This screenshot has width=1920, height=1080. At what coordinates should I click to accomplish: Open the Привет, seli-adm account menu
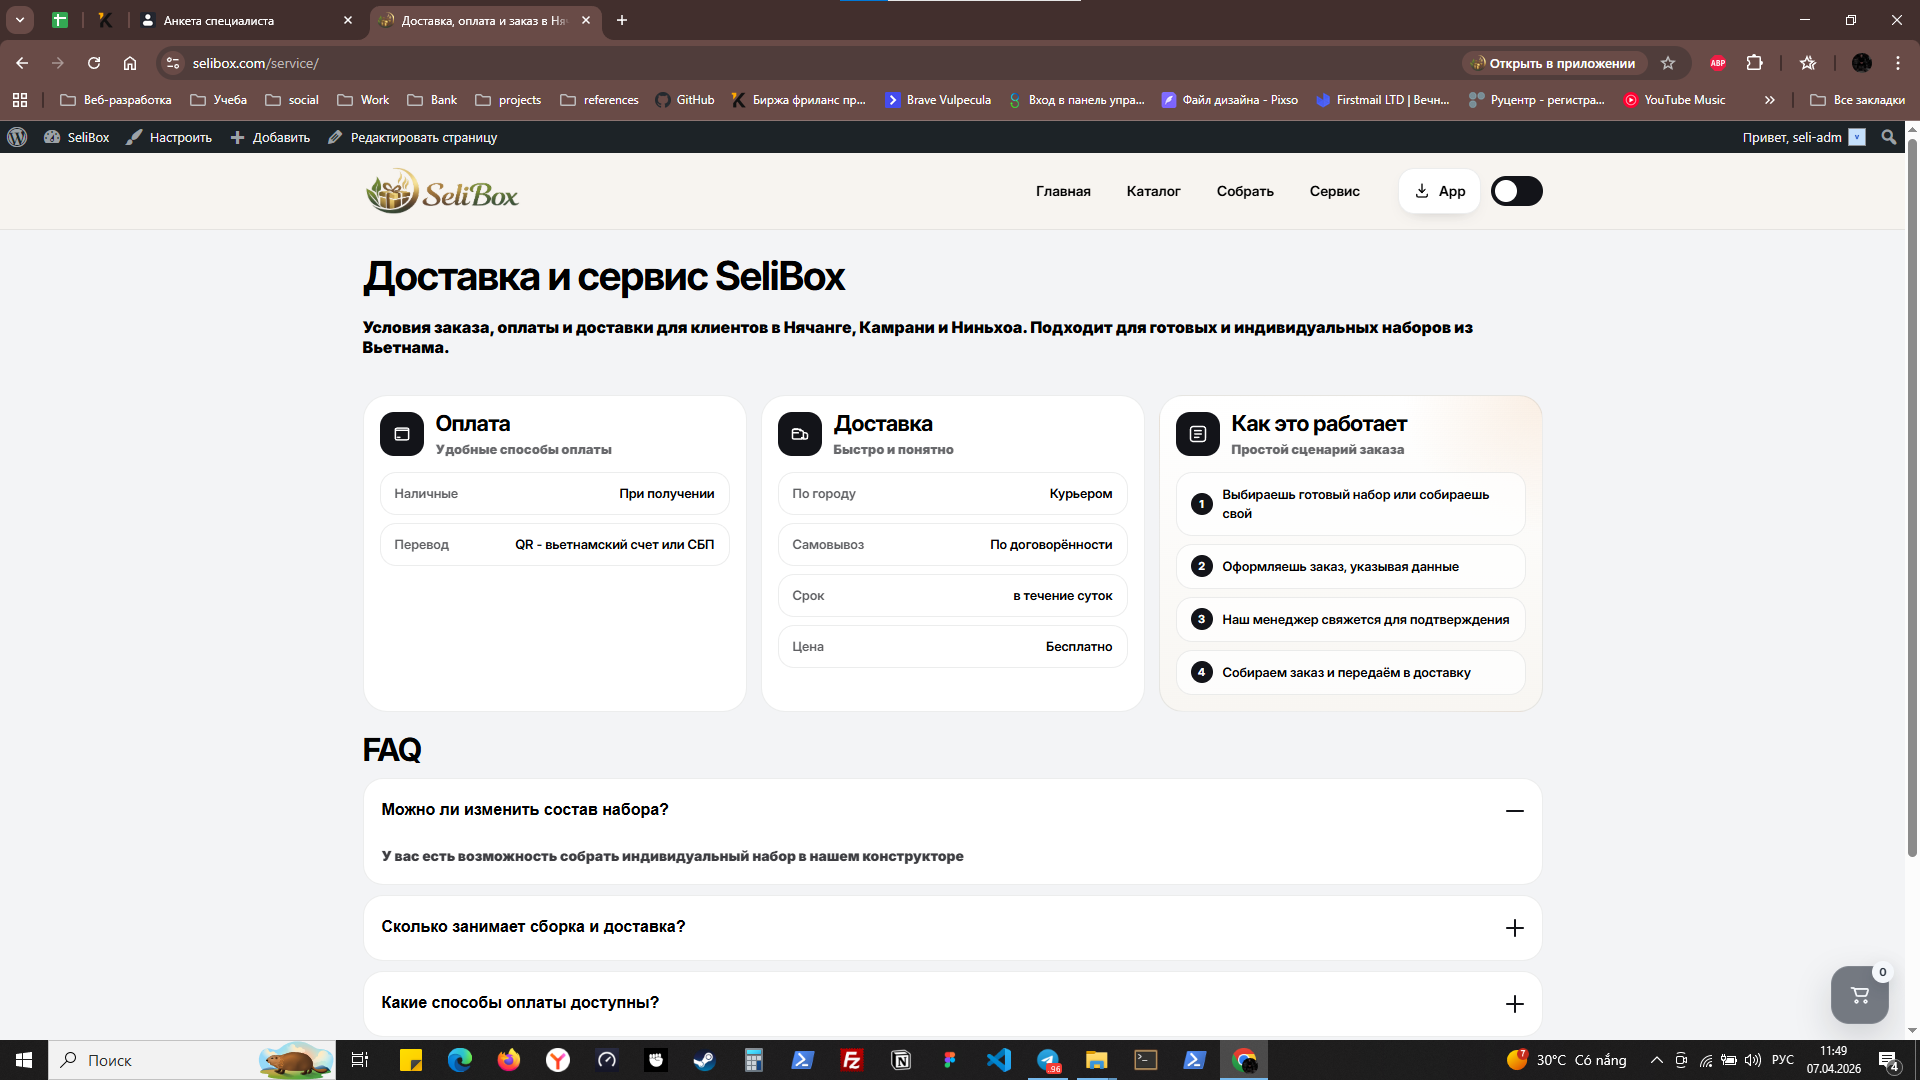[1803, 137]
